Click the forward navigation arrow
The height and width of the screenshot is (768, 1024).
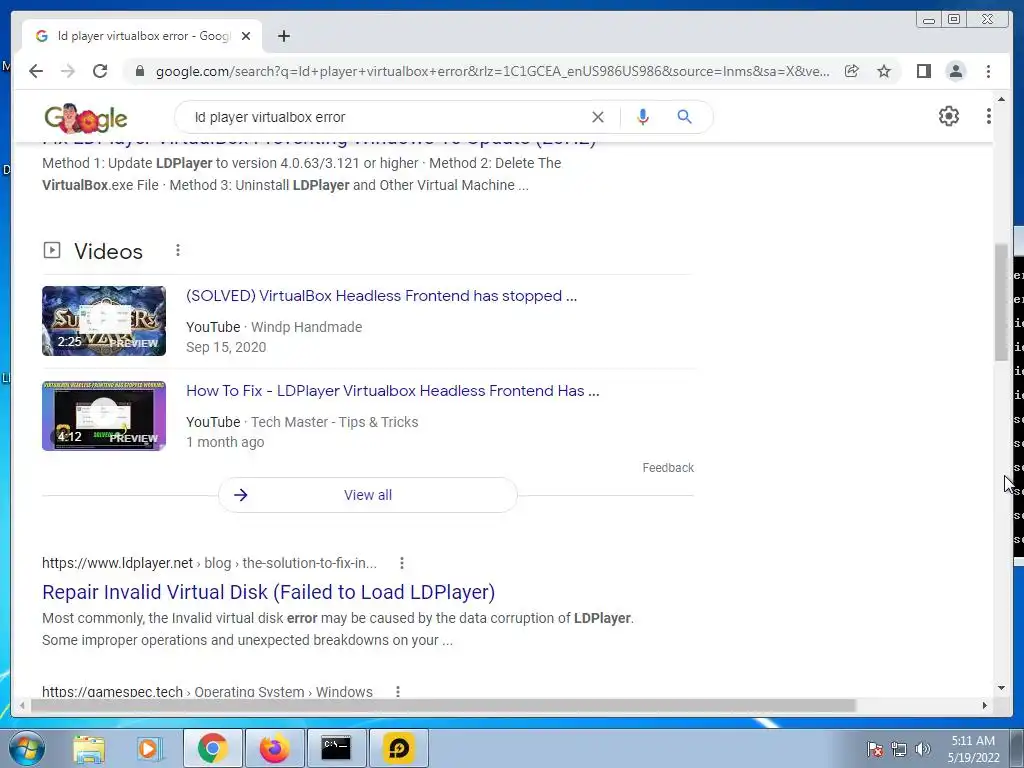coord(68,71)
